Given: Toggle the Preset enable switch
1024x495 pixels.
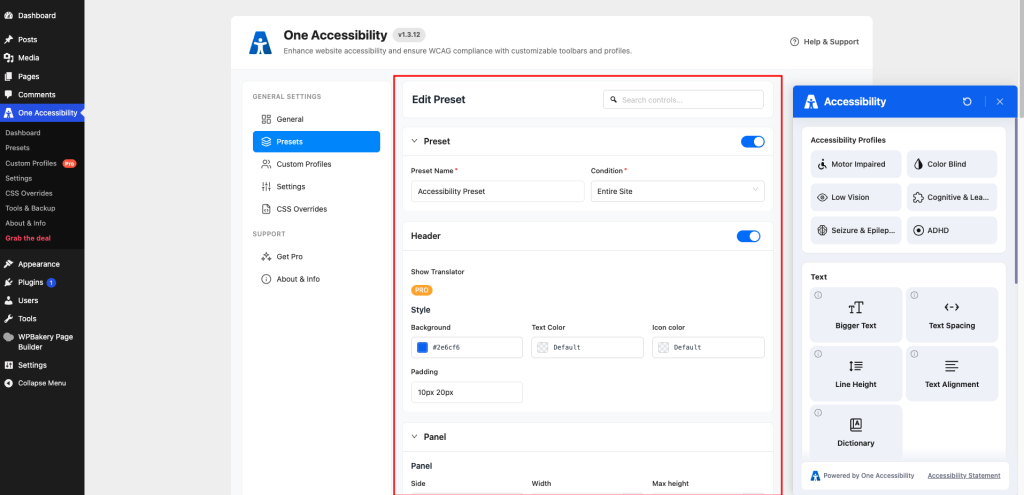Looking at the screenshot, I should click(752, 142).
